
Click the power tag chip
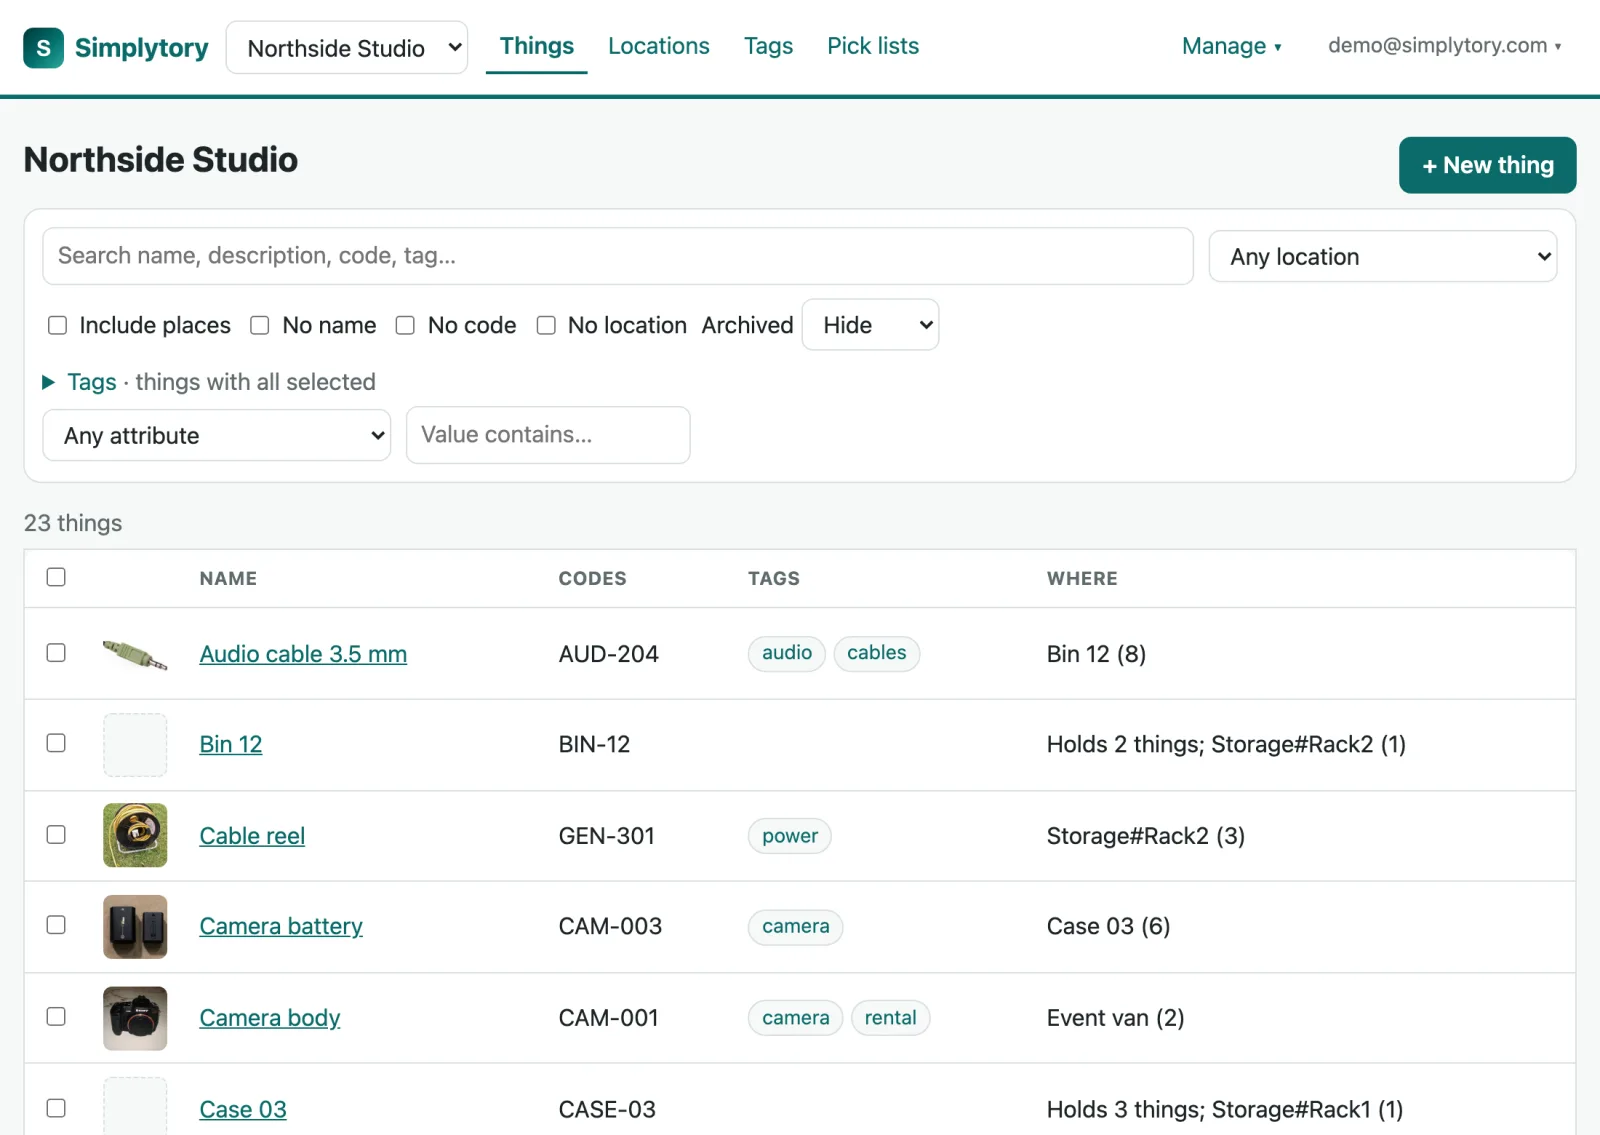[x=790, y=836]
